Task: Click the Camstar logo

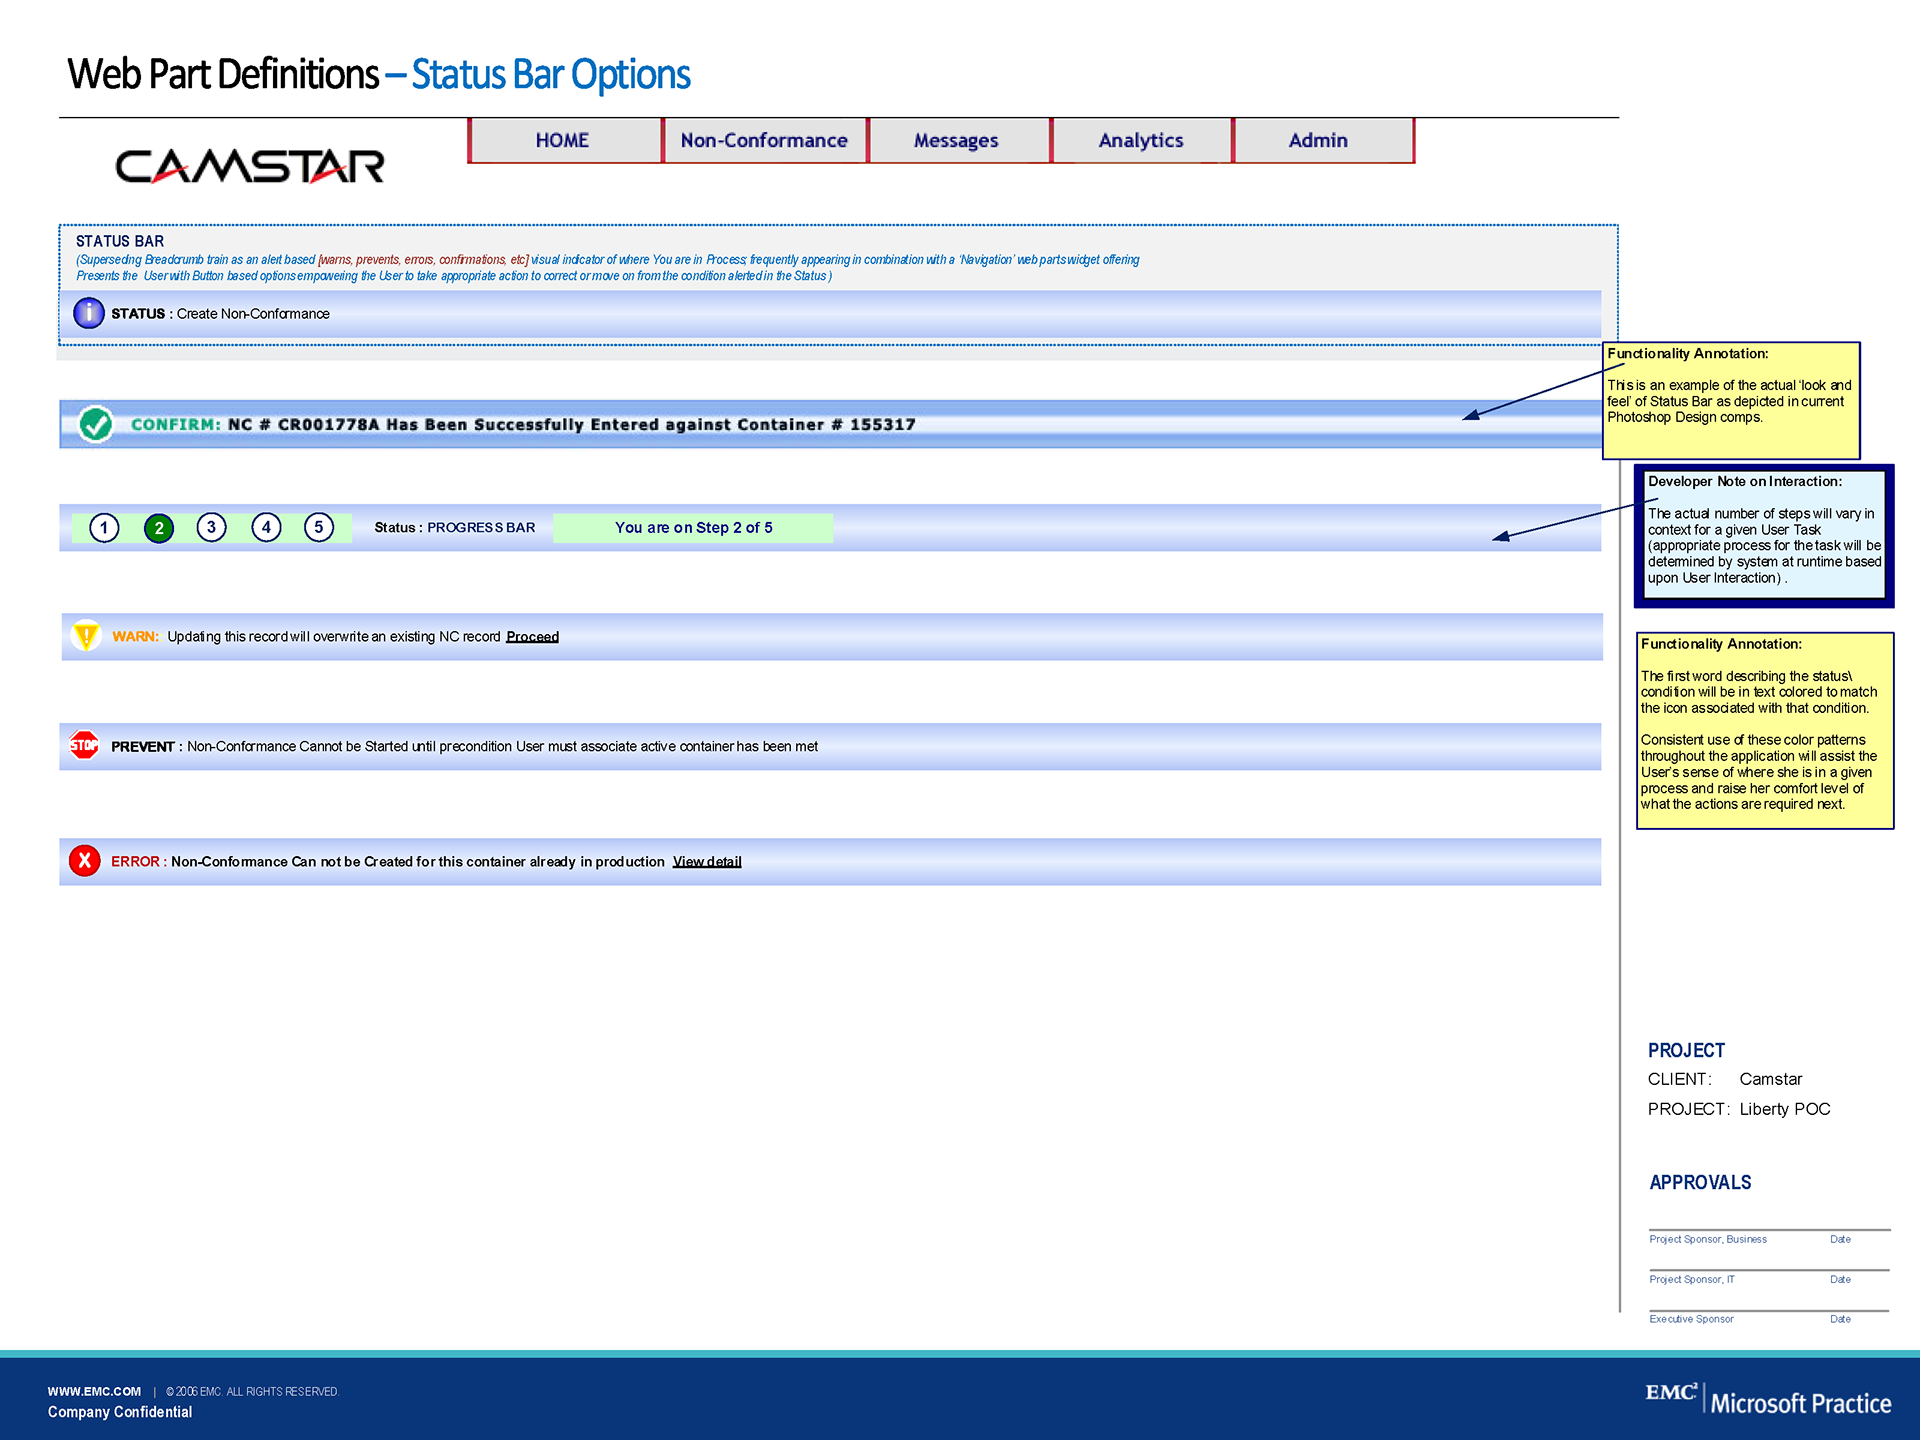Action: tap(249, 166)
